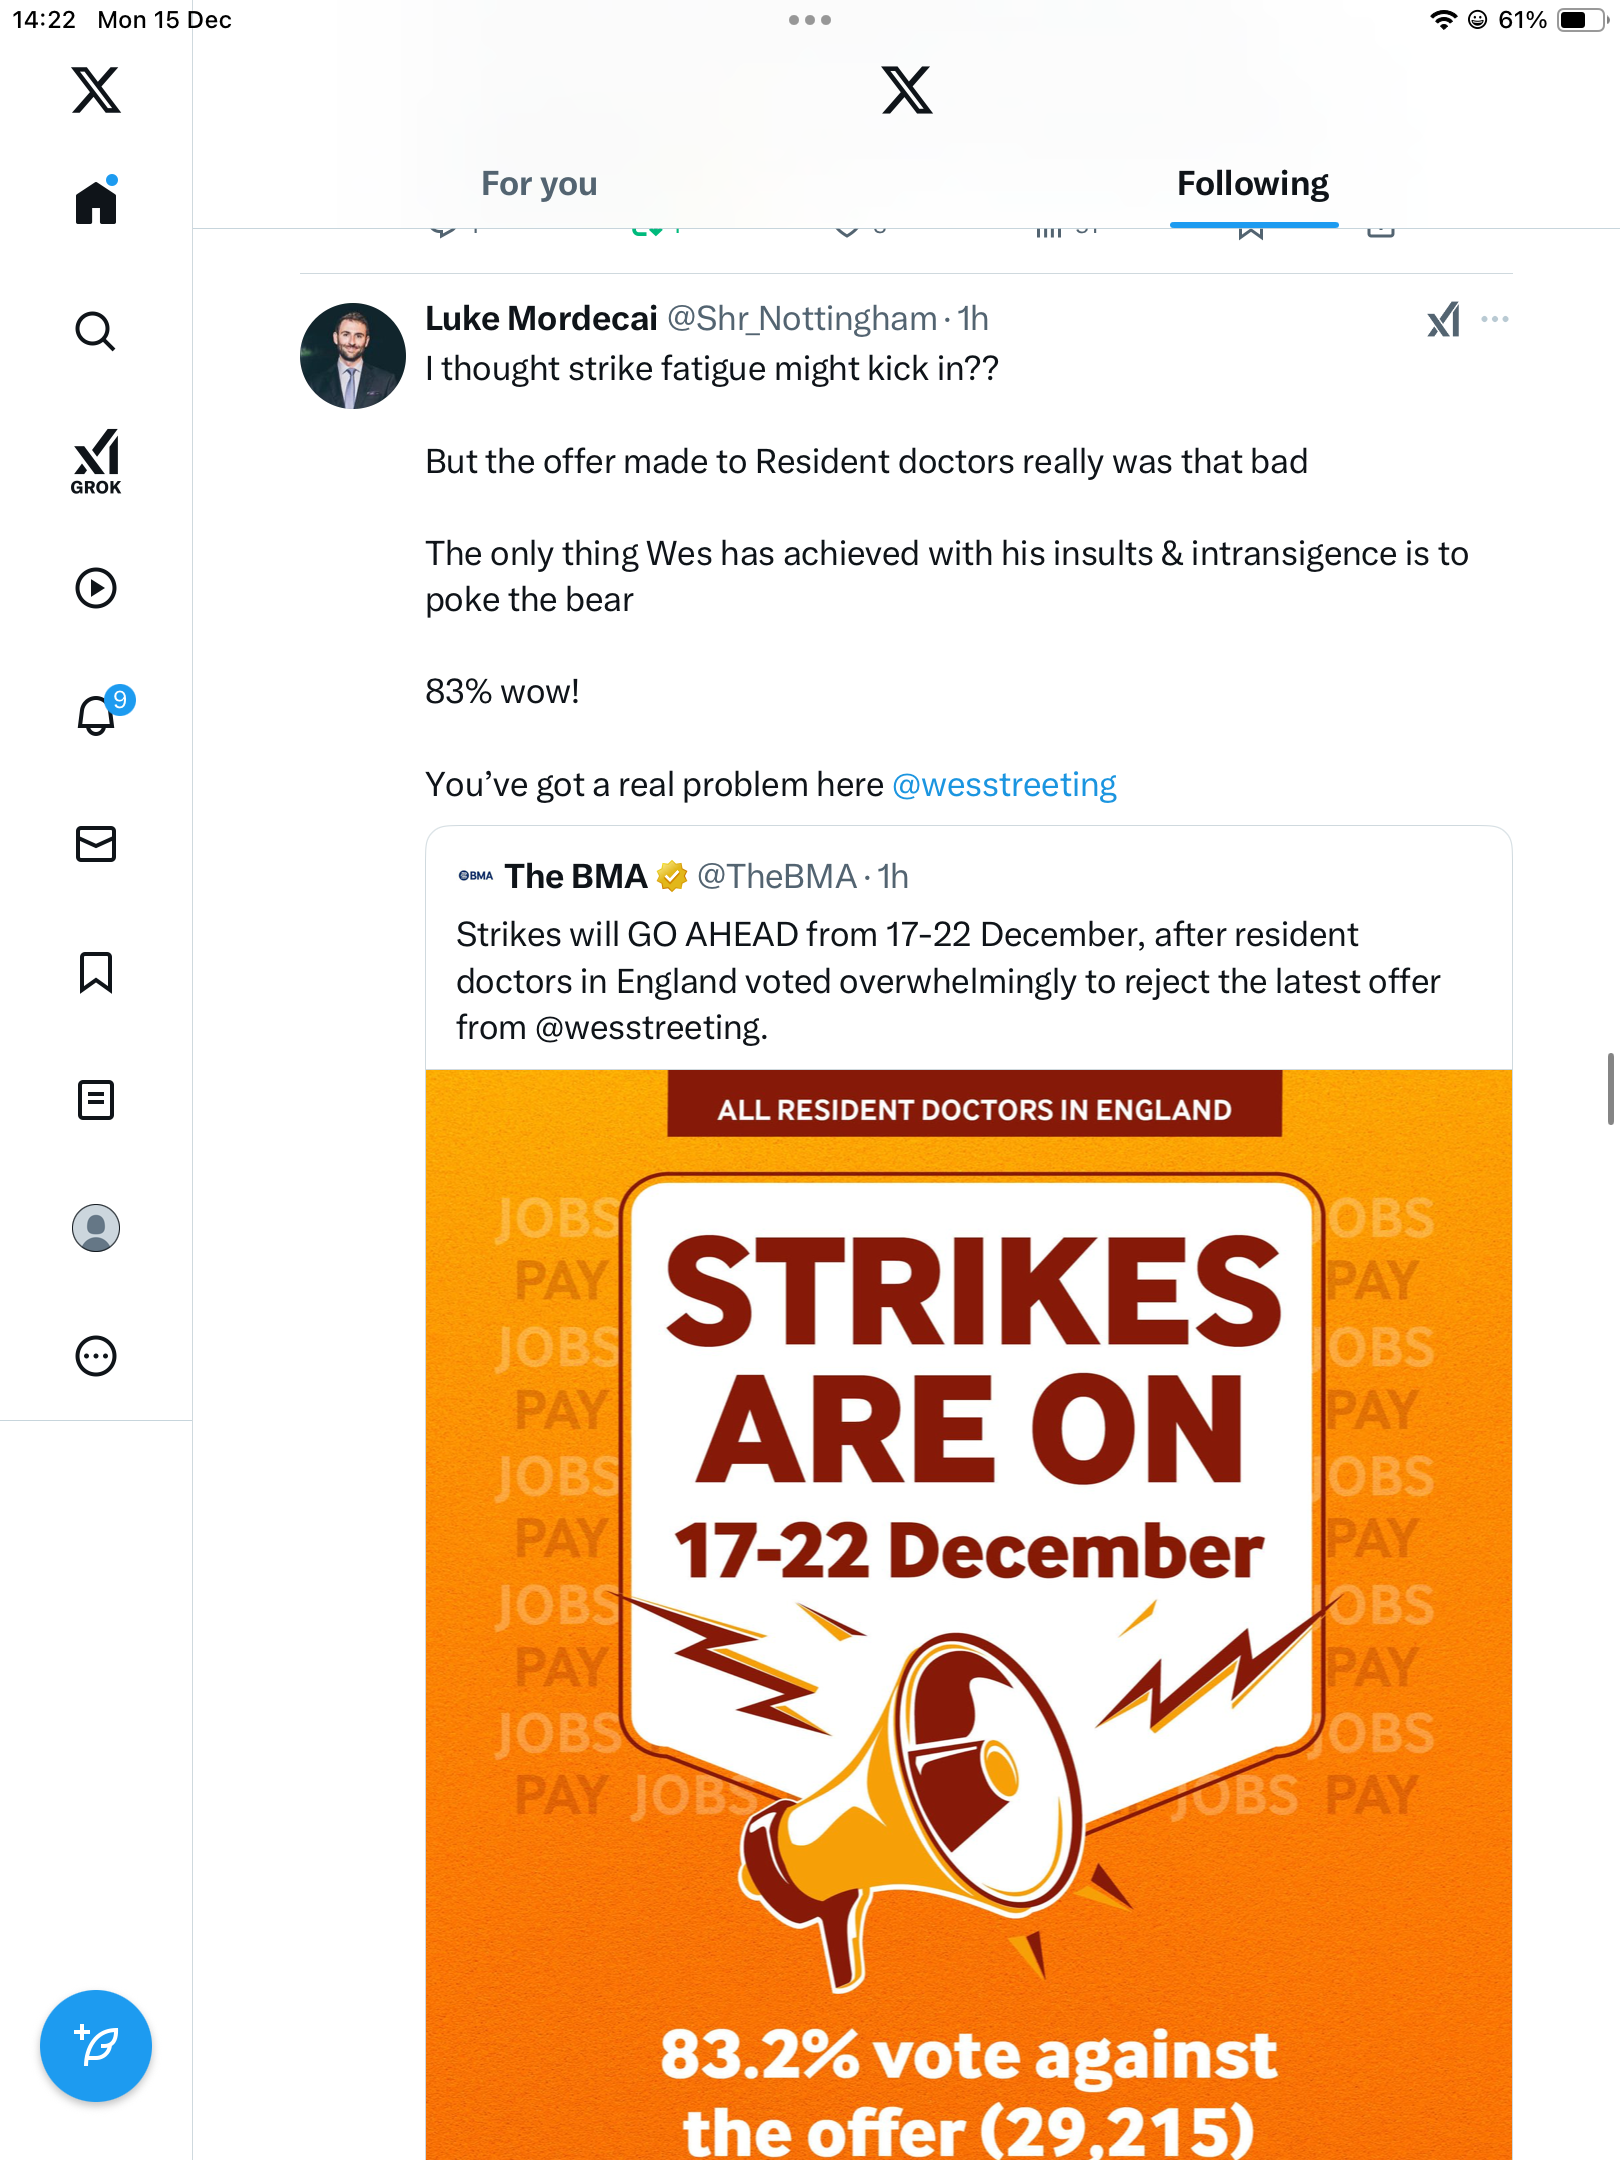This screenshot has height=2160, width=1620.
Task: Open the quoted post from The BMA
Action: pos(948,980)
